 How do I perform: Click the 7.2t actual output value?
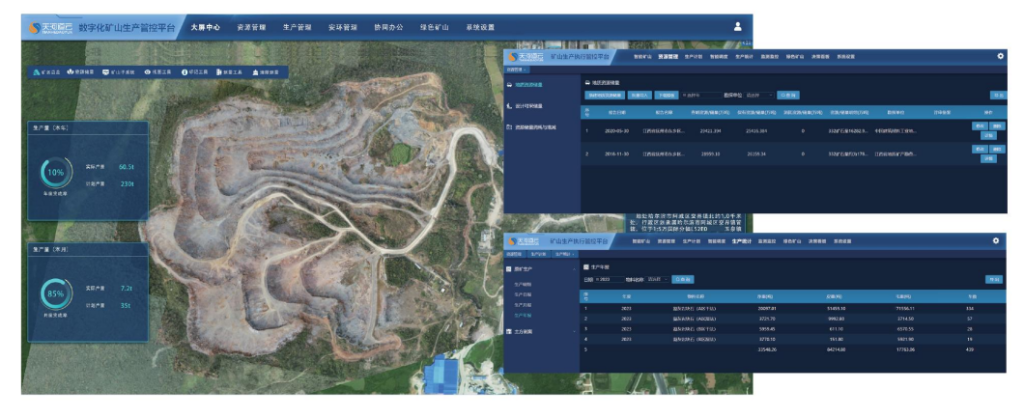pos(127,288)
